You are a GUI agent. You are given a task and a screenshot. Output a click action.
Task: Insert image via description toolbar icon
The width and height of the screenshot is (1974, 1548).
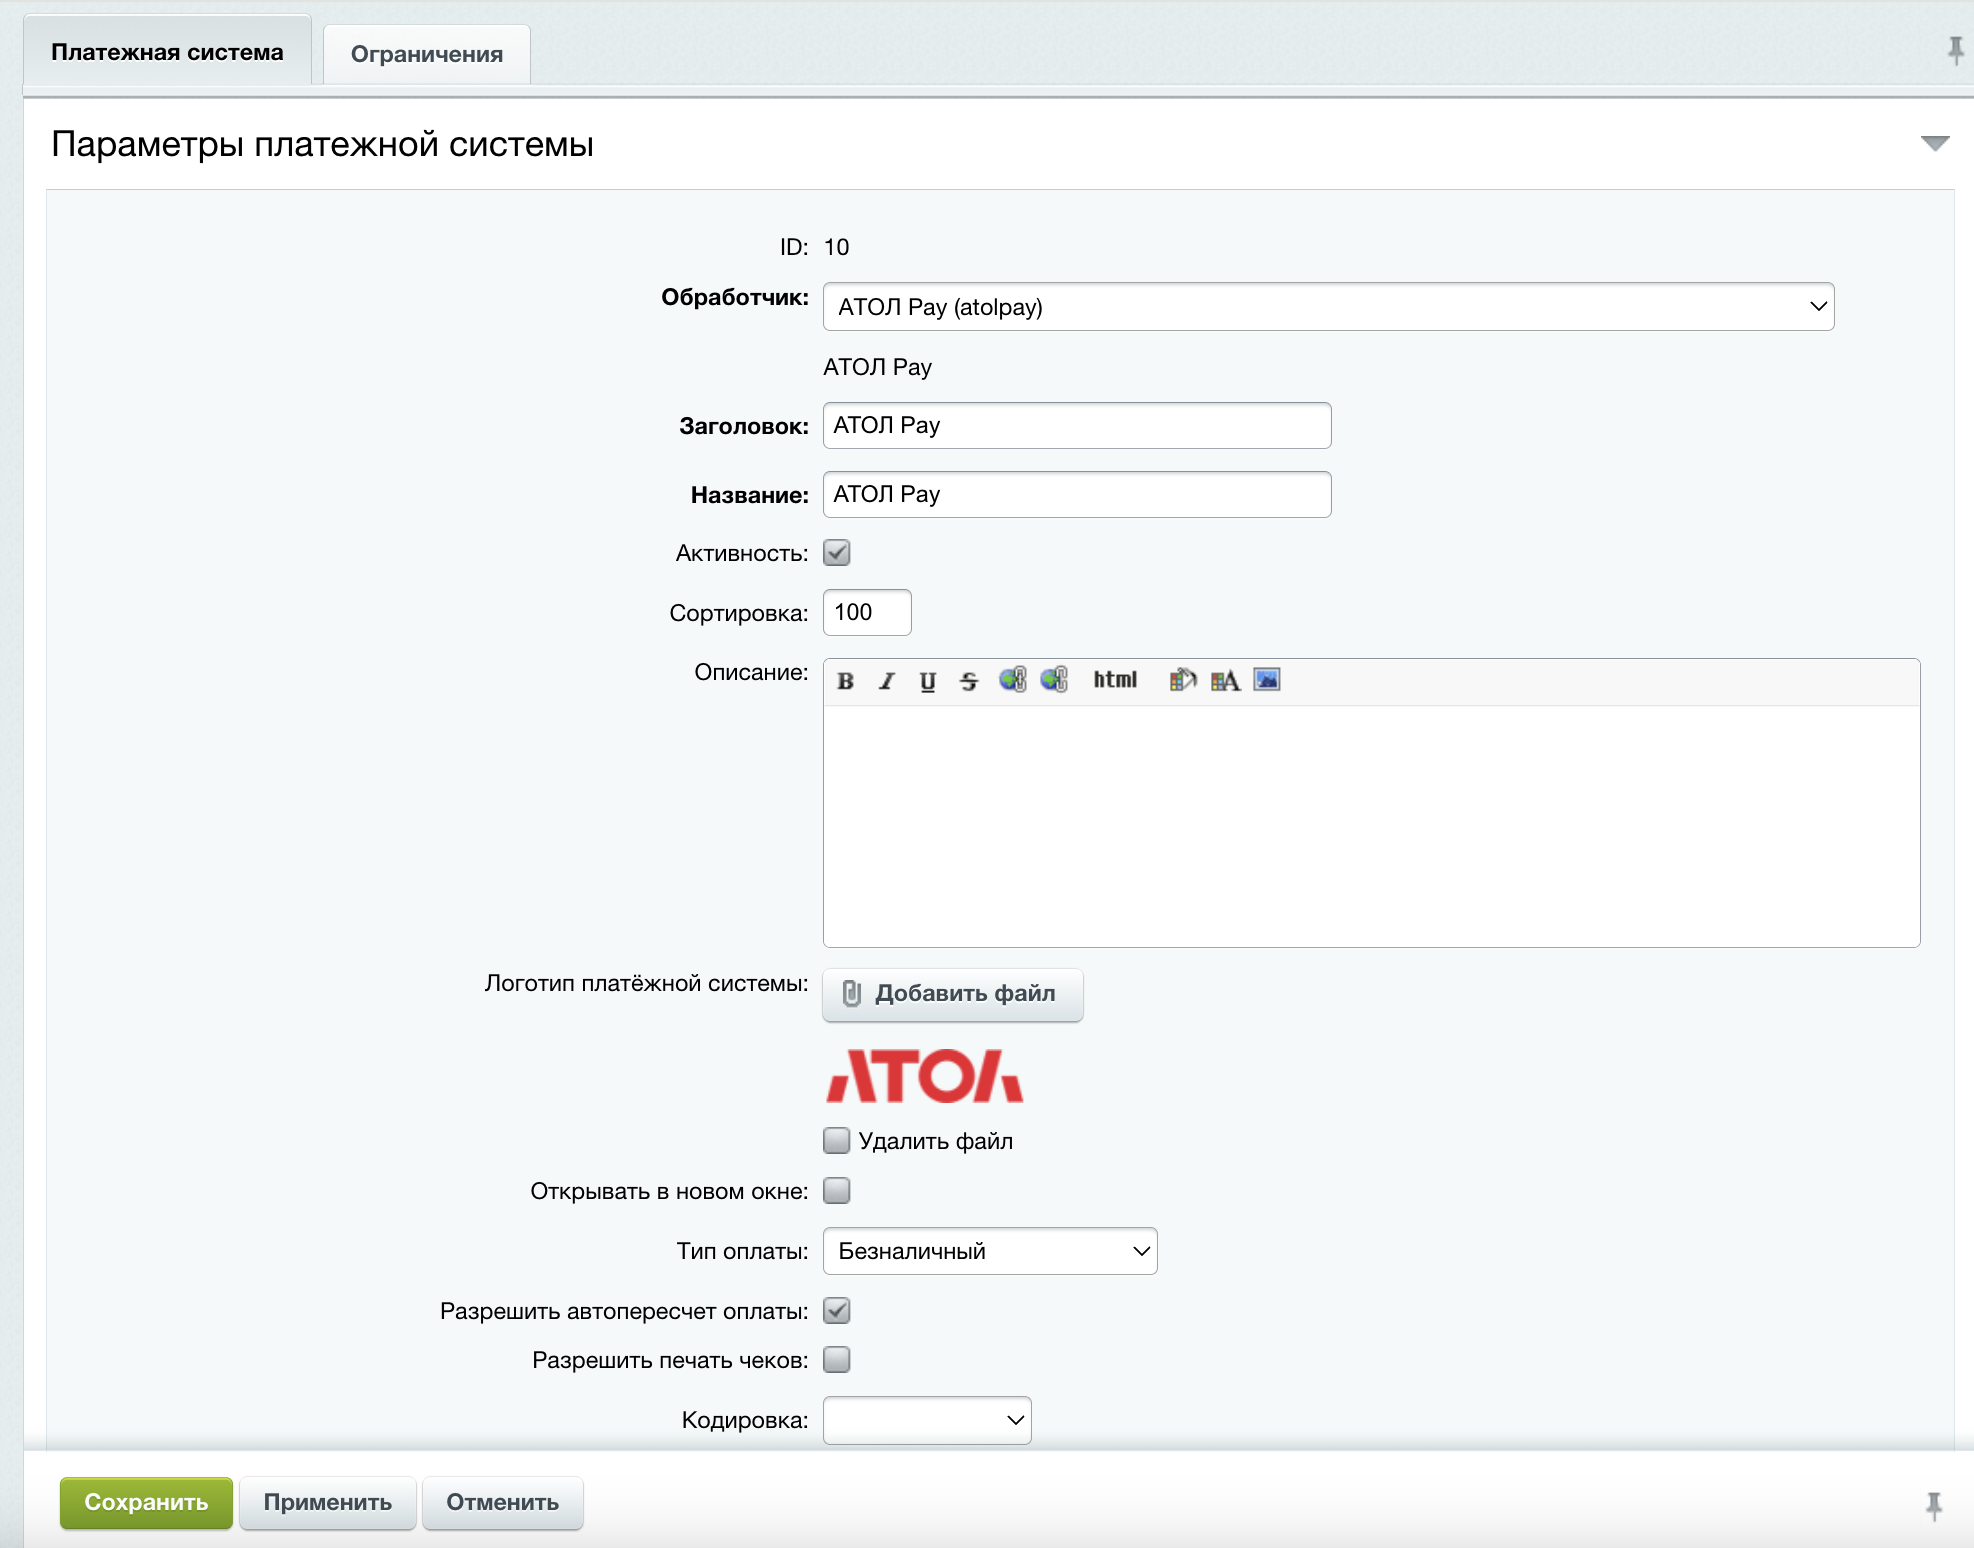1267,680
